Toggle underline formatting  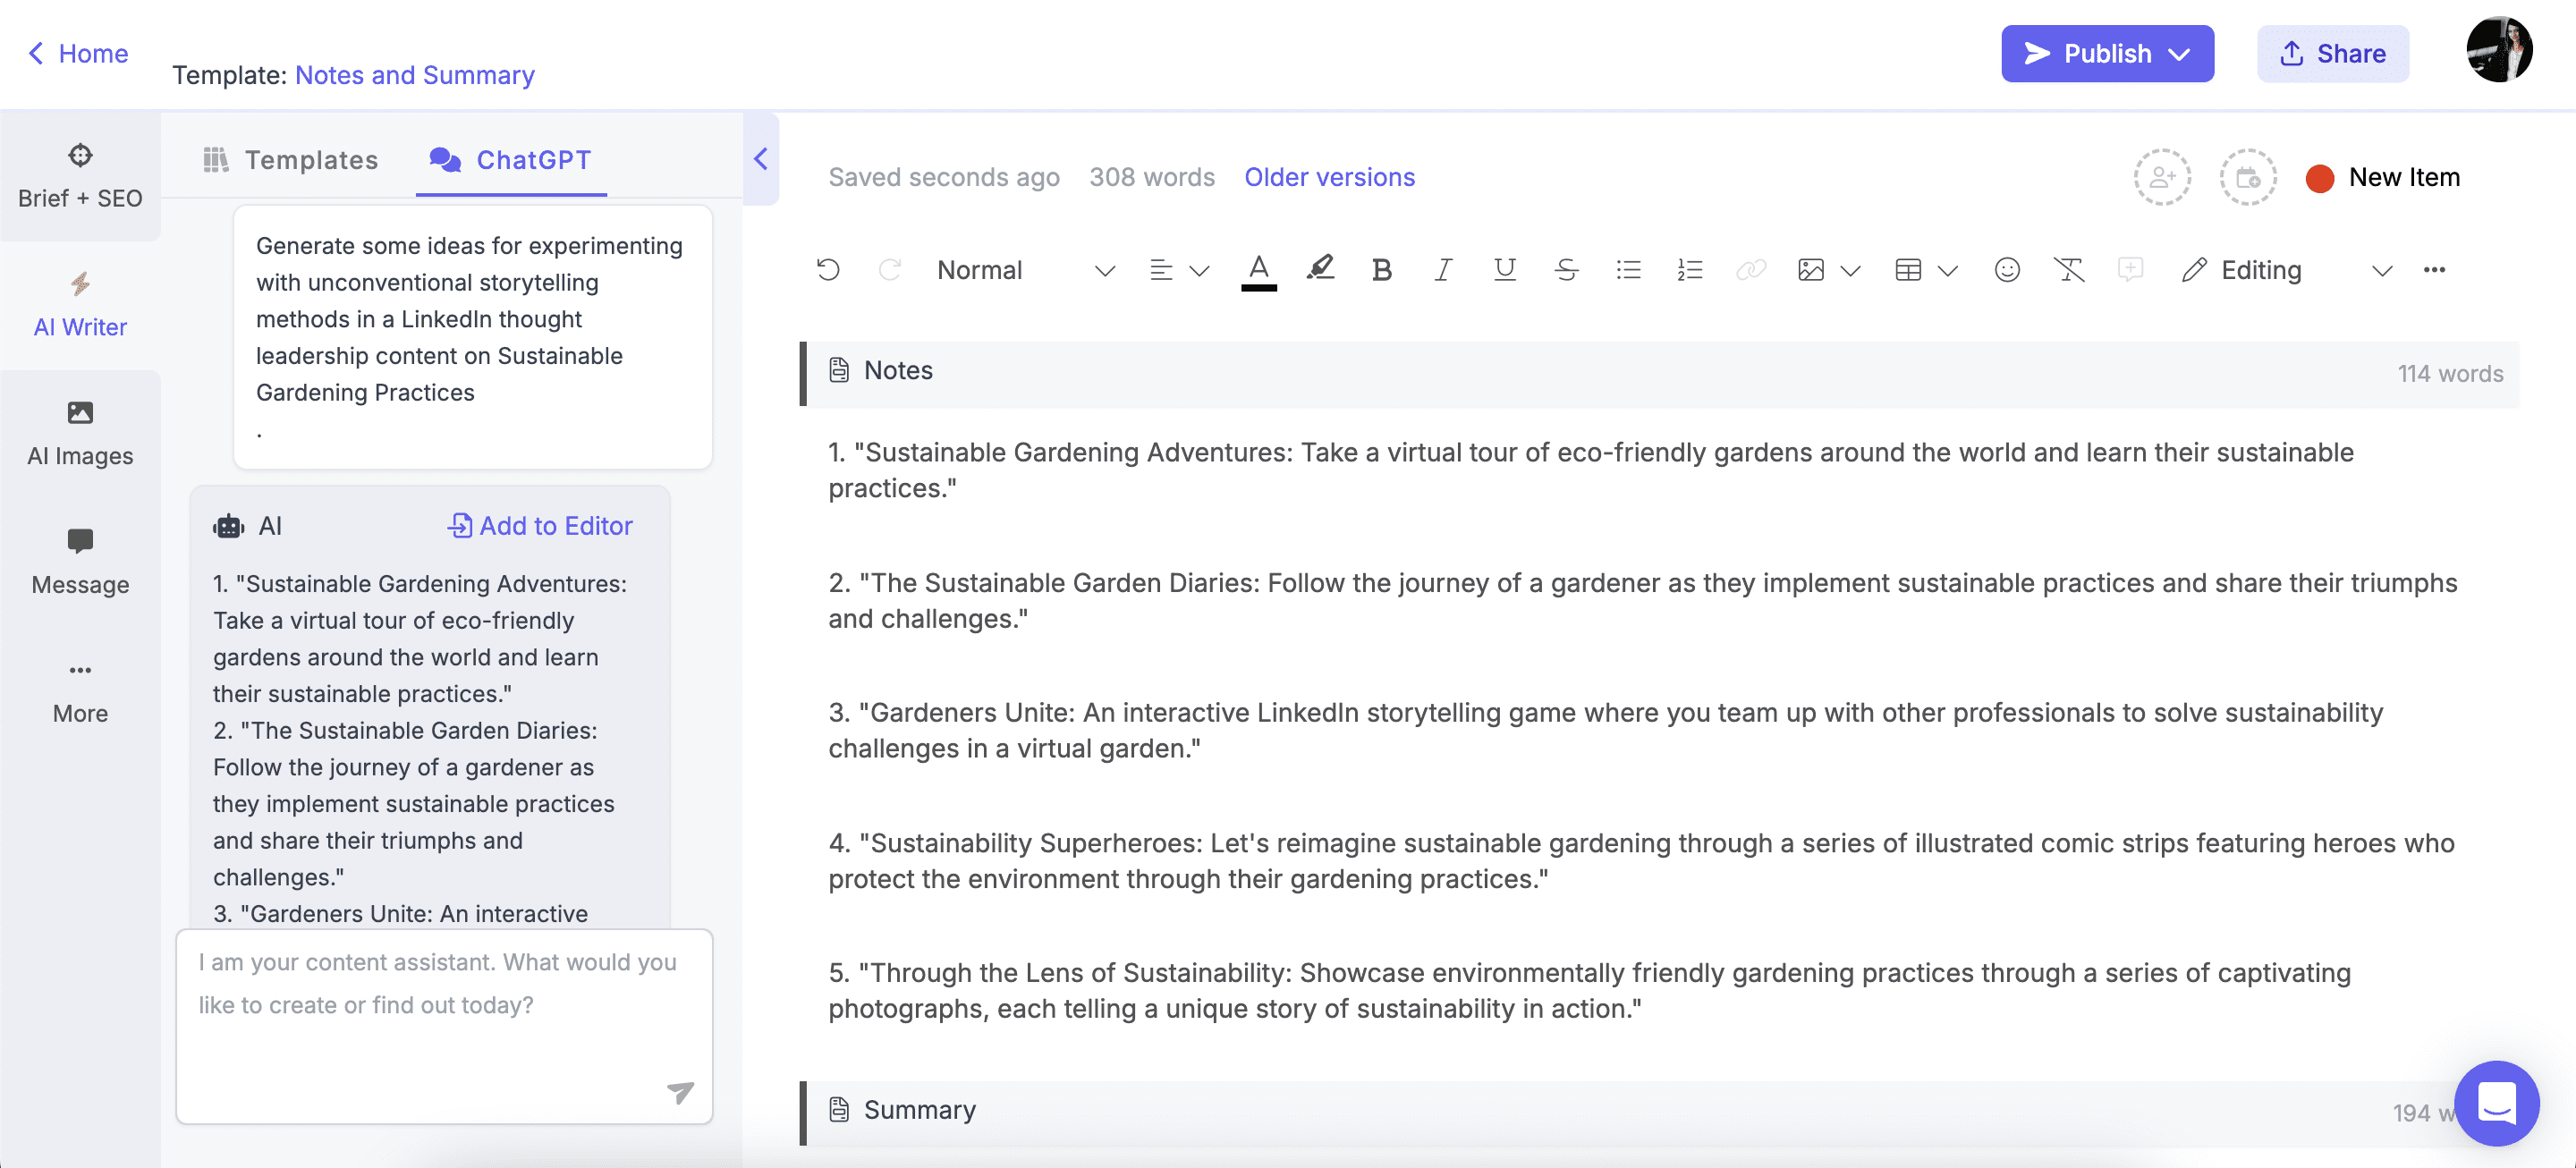tap(1504, 270)
